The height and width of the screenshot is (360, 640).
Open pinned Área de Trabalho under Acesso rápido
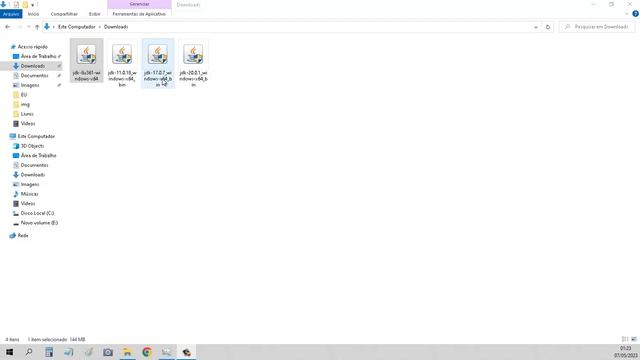(38, 56)
